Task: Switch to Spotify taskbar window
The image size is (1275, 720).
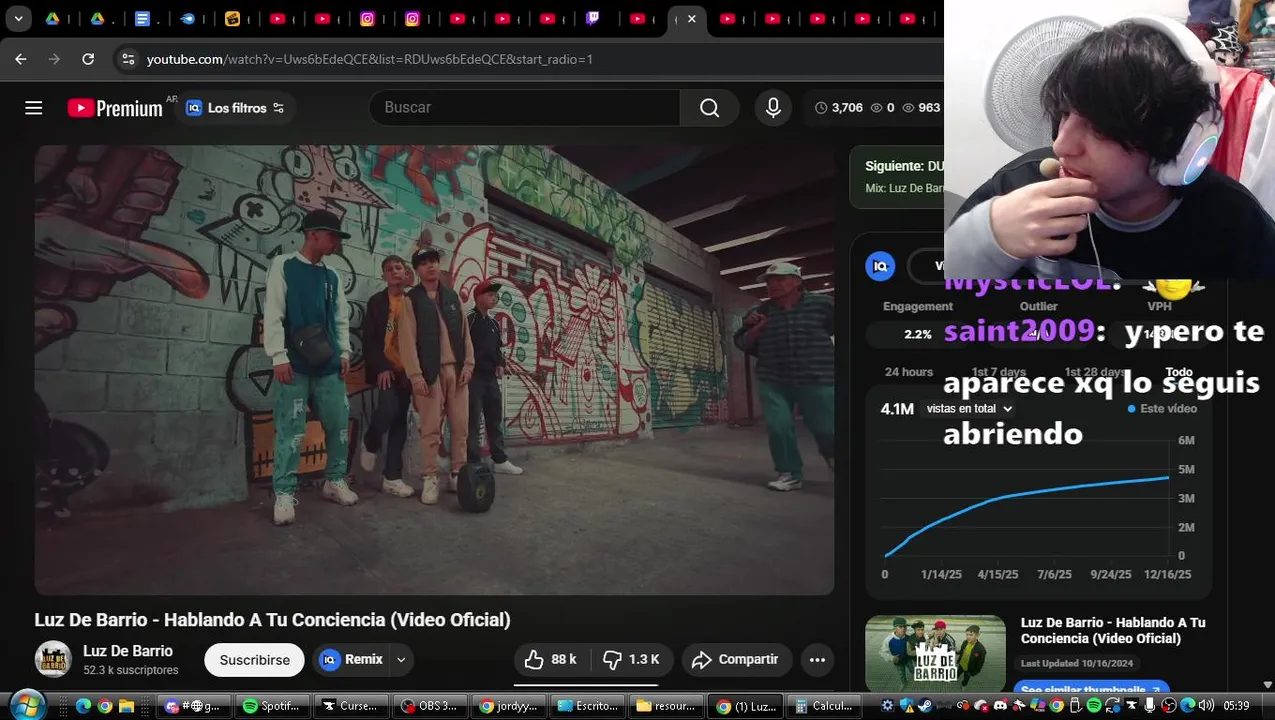Action: point(273,706)
